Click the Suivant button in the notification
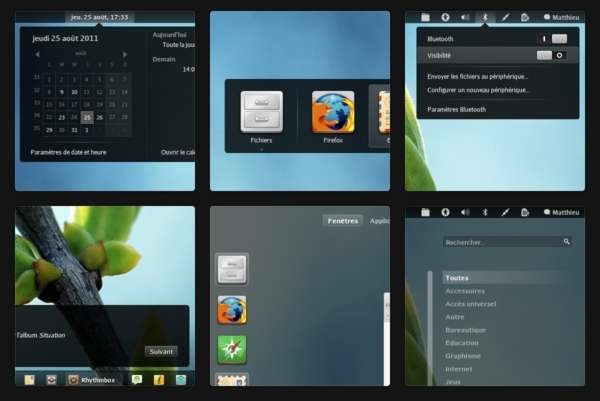600x401 pixels. [161, 351]
